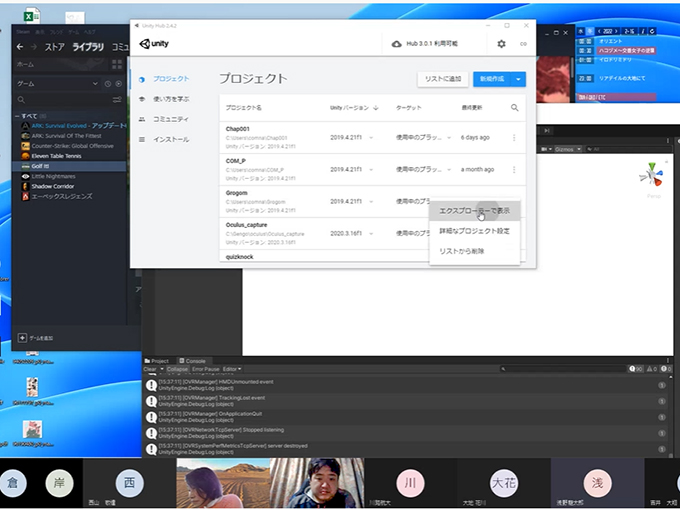
Task: Switch to the Project tab in Unity Editor
Action: pyautogui.click(x=157, y=361)
